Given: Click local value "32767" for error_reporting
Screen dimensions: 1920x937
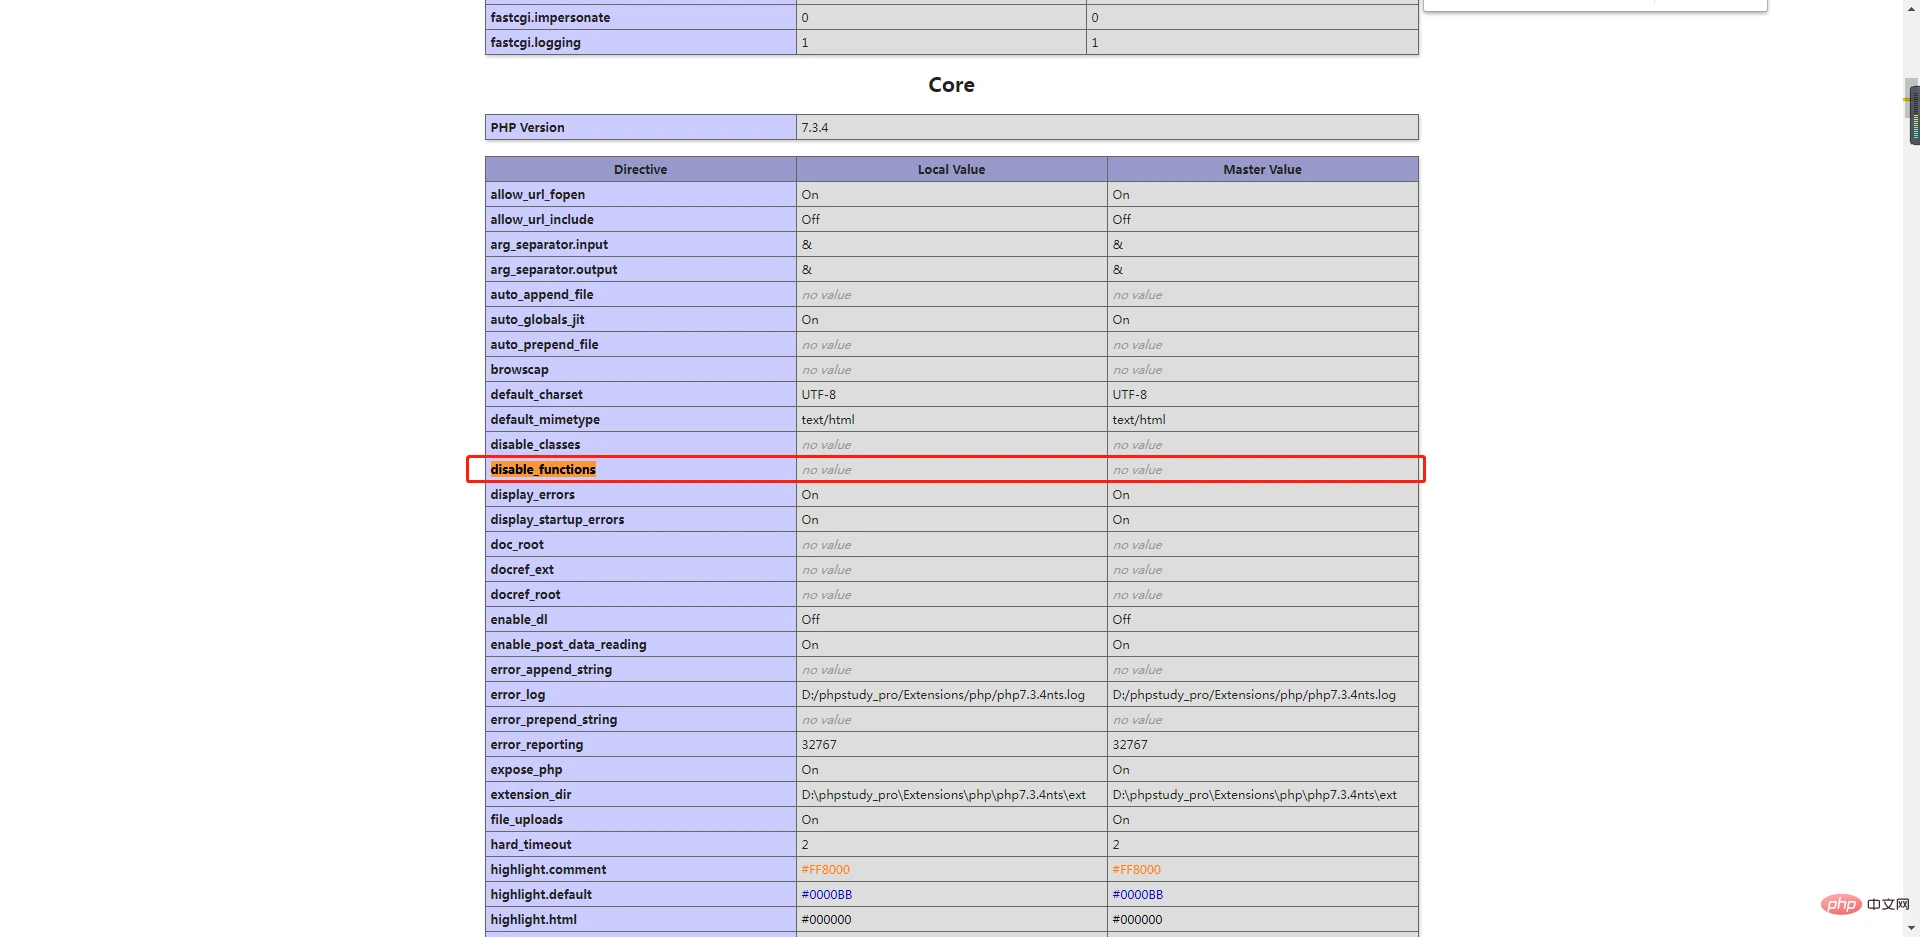Looking at the screenshot, I should coord(819,745).
